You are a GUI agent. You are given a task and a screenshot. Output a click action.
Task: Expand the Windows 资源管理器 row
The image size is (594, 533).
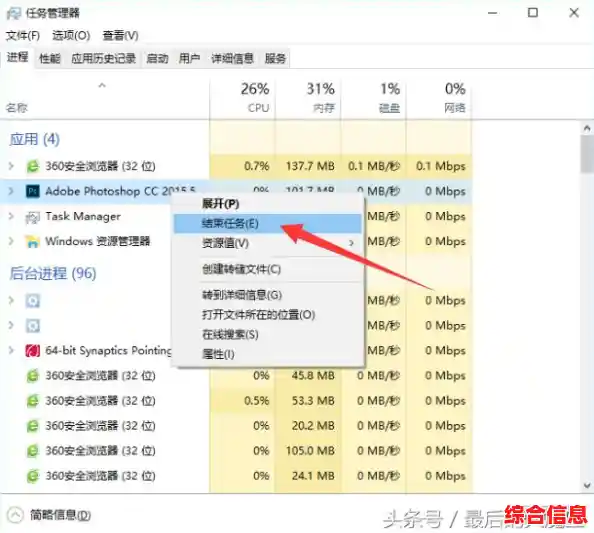coord(11,241)
